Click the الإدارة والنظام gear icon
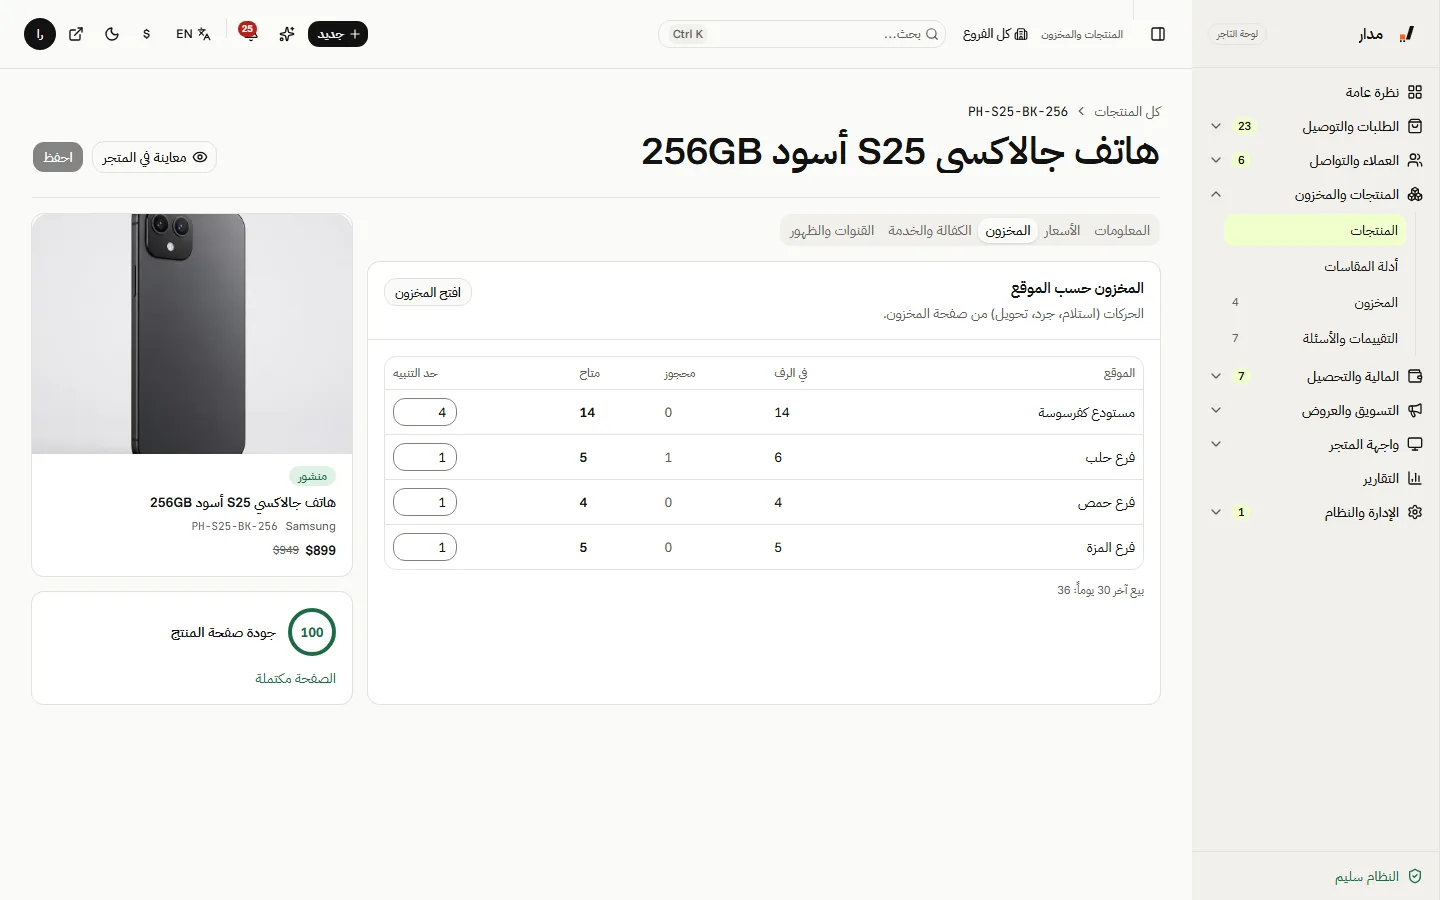This screenshot has height=900, width=1440. coord(1415,512)
